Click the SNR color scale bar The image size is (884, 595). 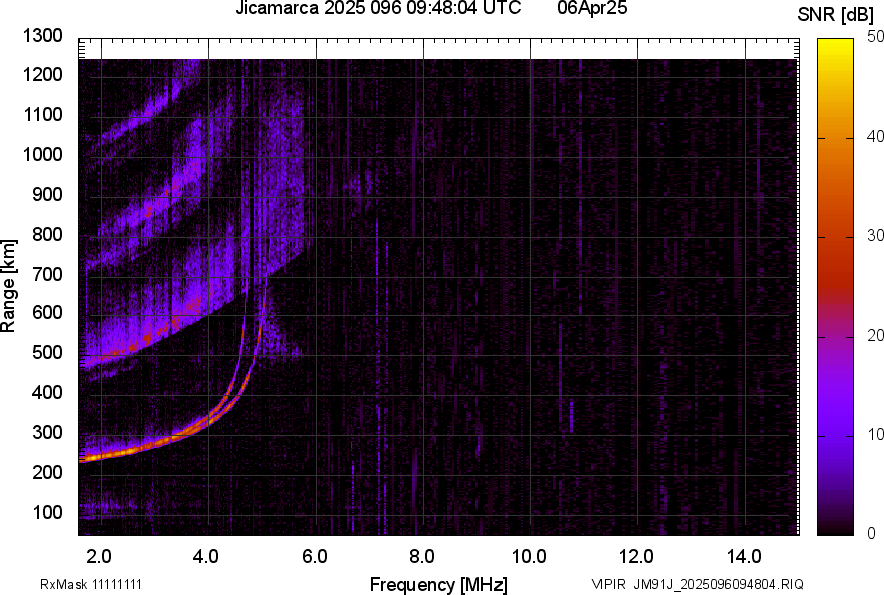click(x=835, y=287)
